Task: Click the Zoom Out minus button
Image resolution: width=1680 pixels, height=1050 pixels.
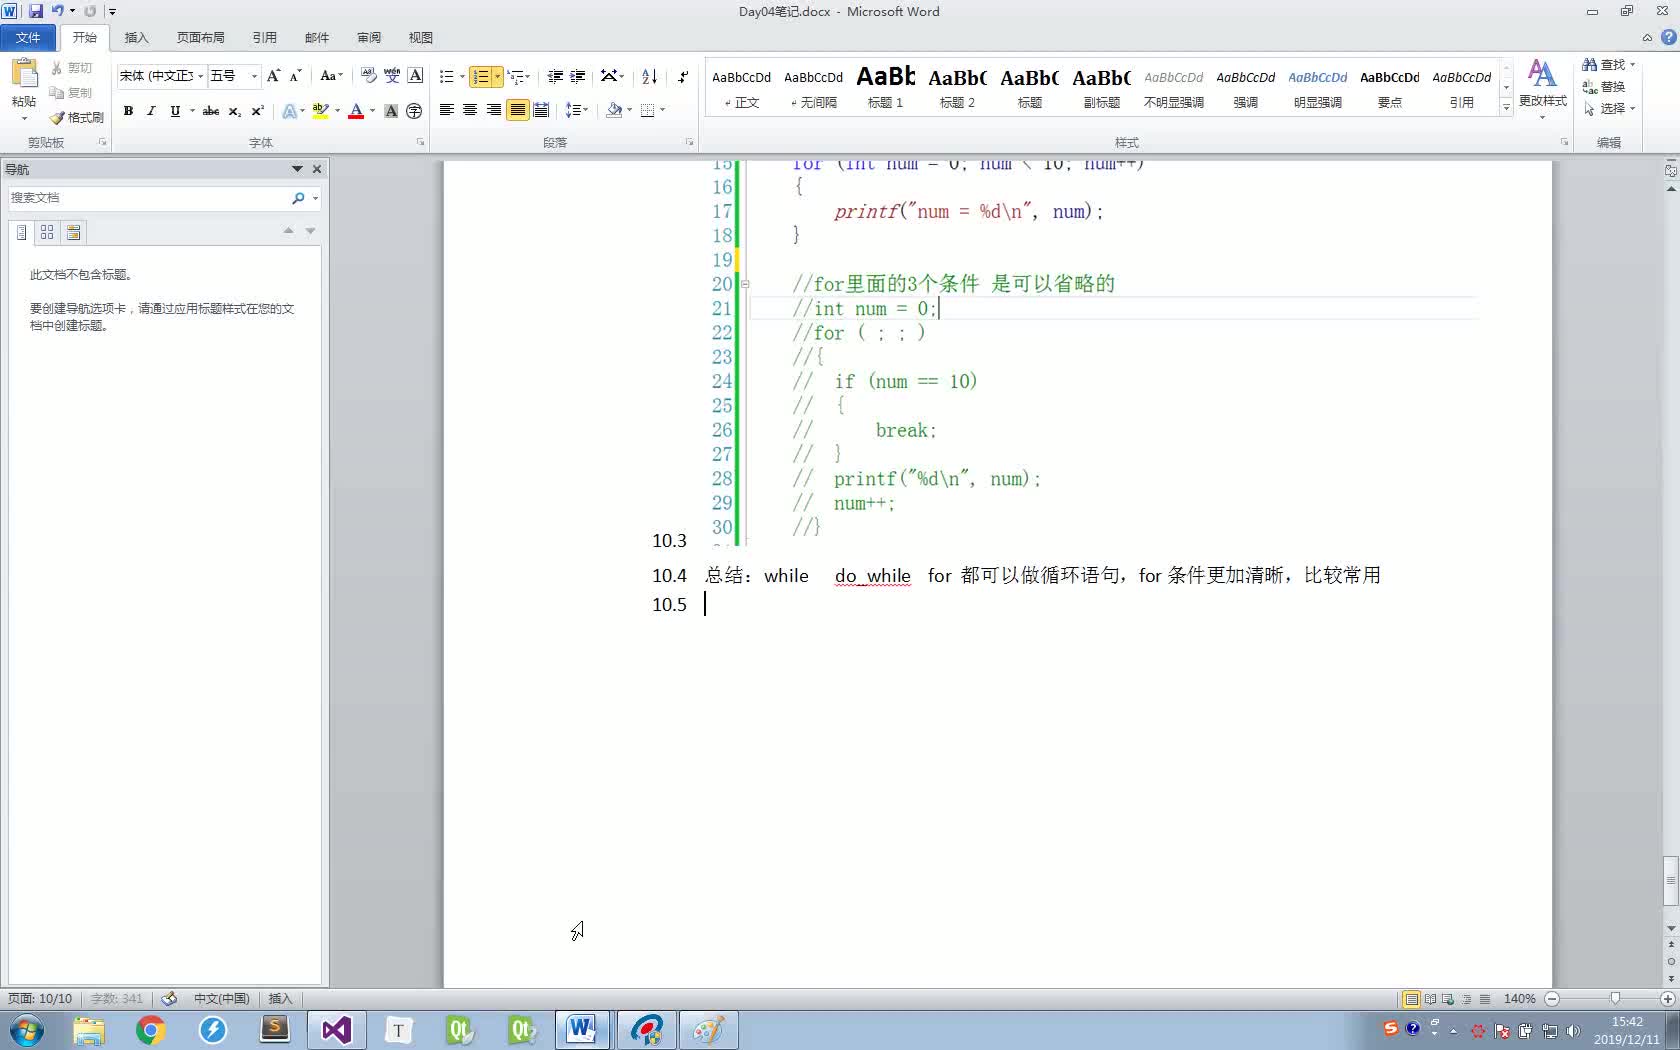Action: pos(1552,999)
